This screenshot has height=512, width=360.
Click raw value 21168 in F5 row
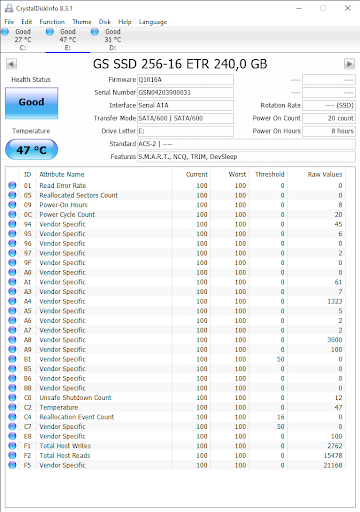pyautogui.click(x=333, y=465)
